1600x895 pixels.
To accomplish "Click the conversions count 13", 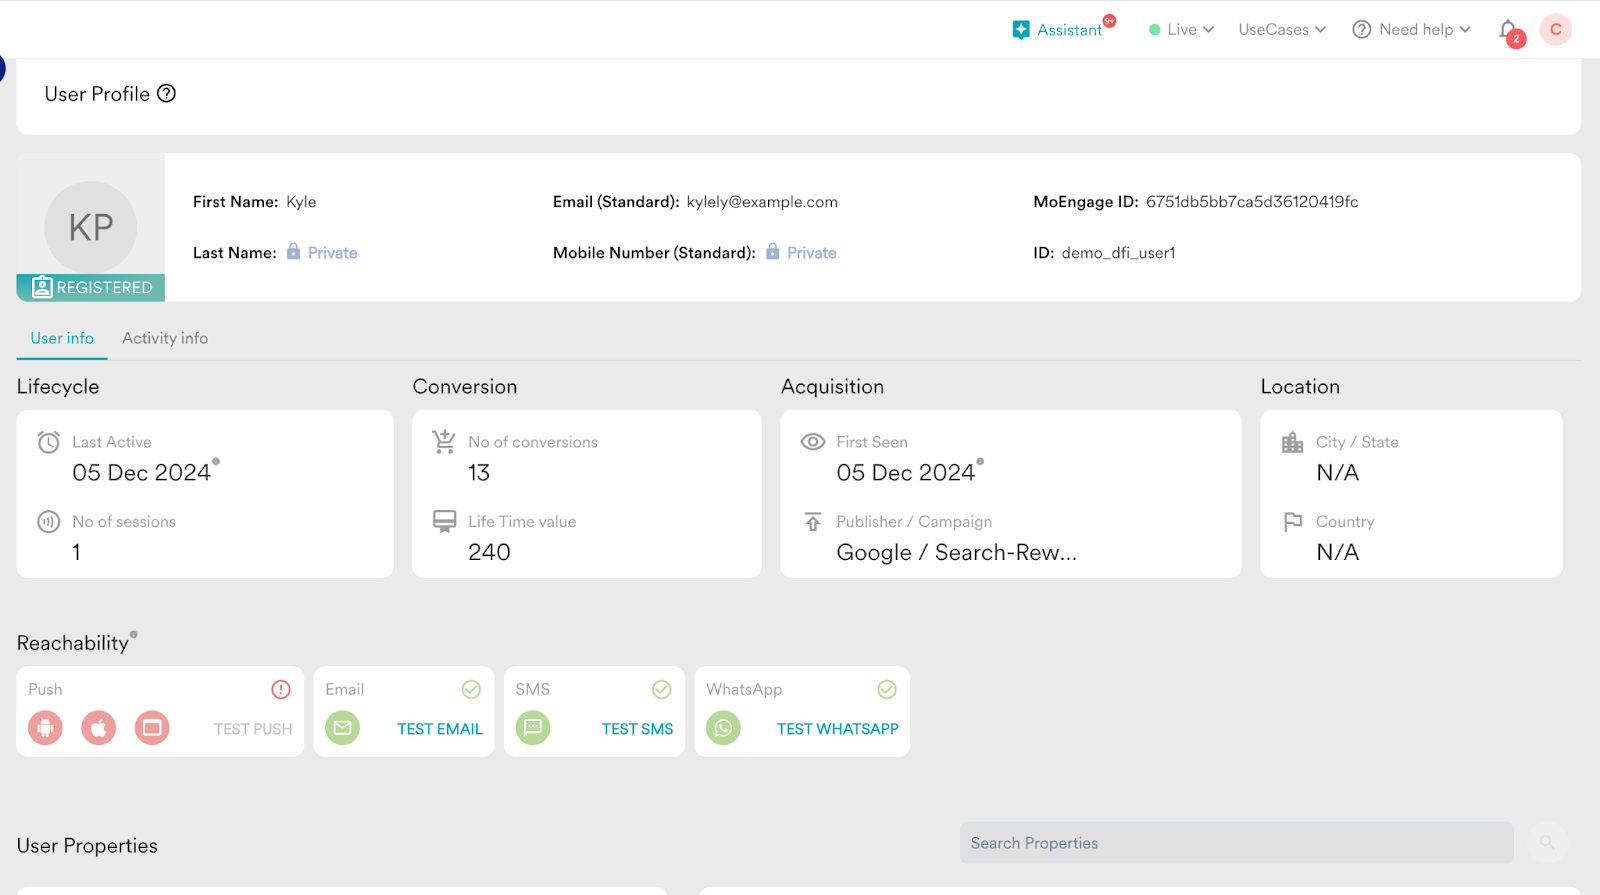I will click(479, 472).
